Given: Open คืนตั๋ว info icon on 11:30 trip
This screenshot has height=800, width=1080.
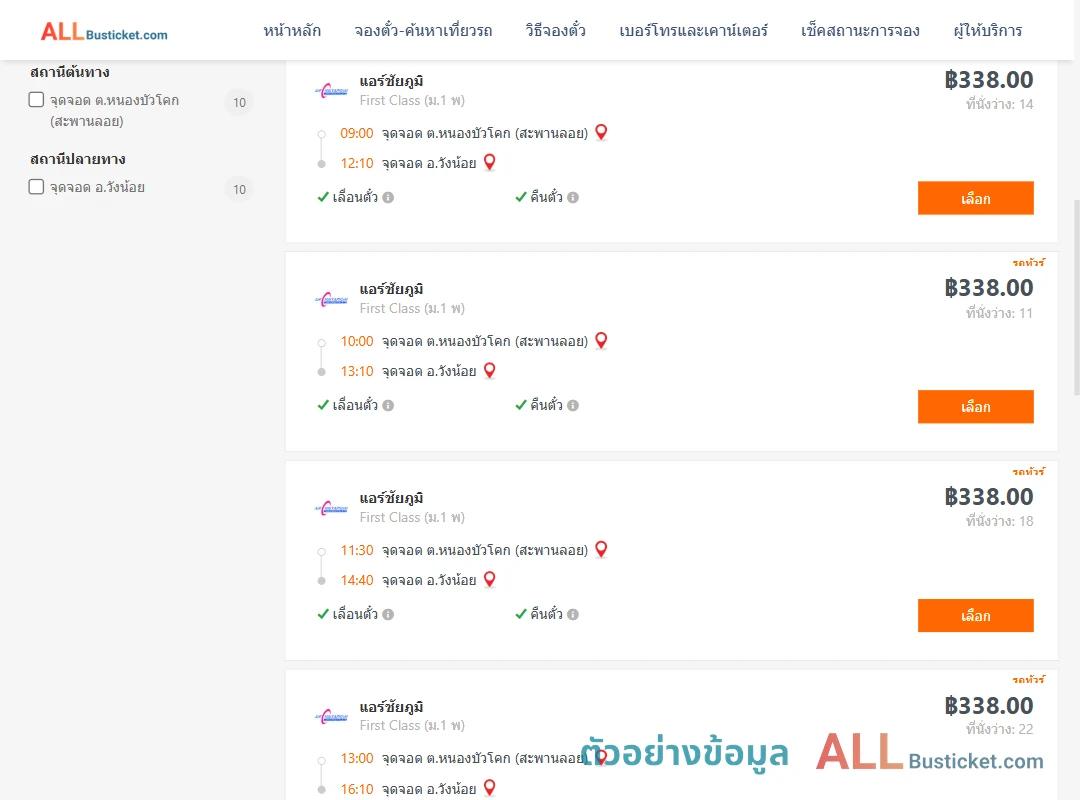Looking at the screenshot, I should point(573,615).
